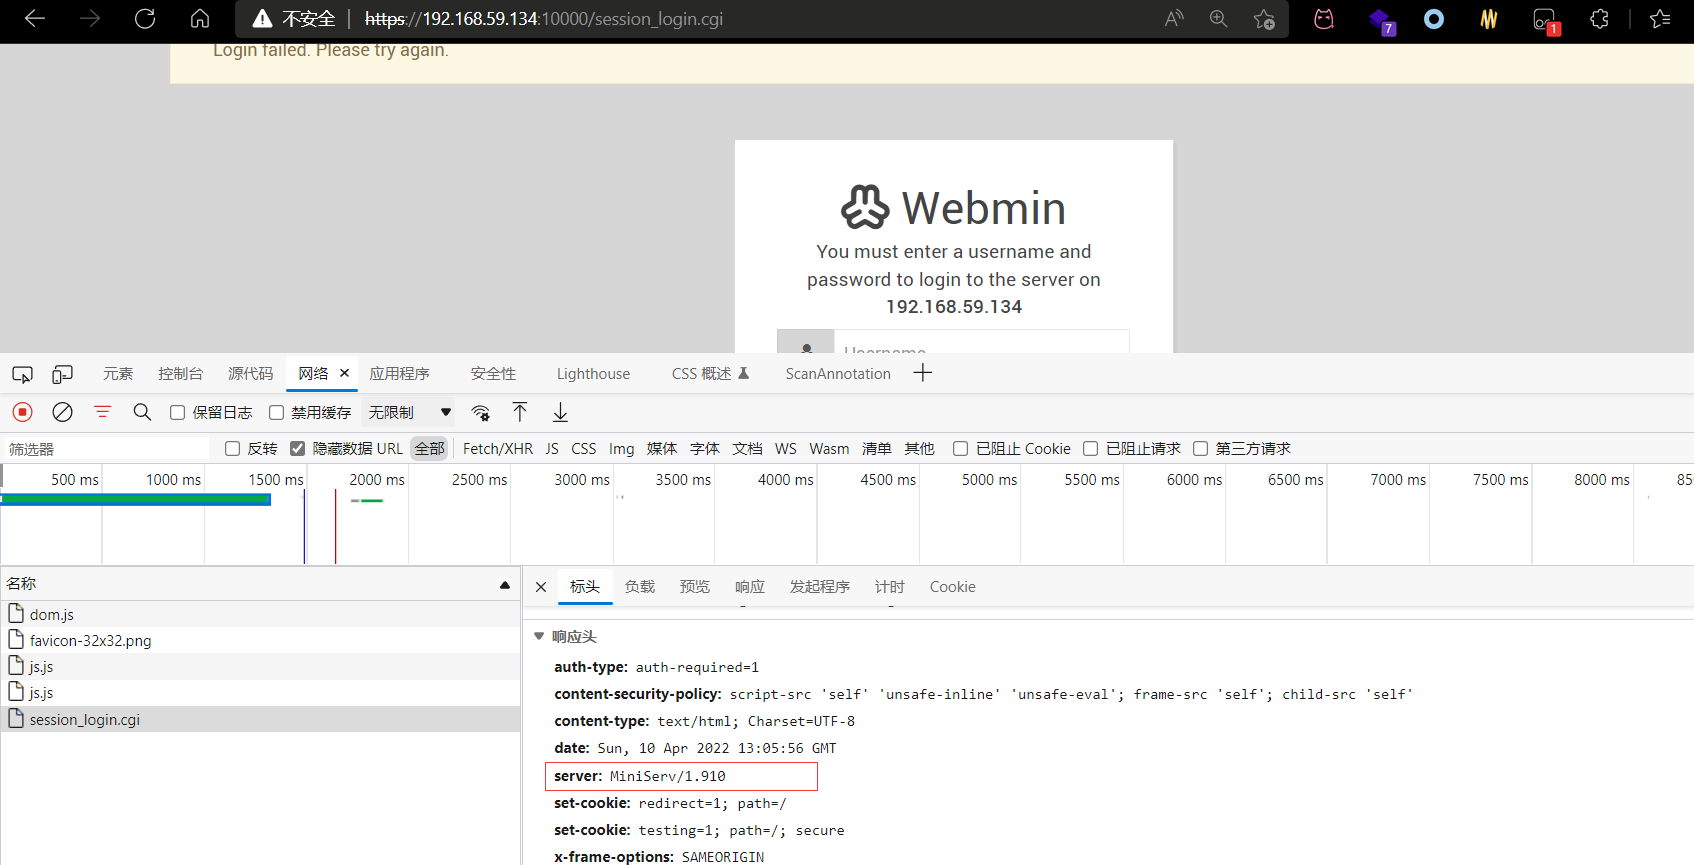
Task: Switch to 元素 DevTools tab
Action: click(118, 374)
